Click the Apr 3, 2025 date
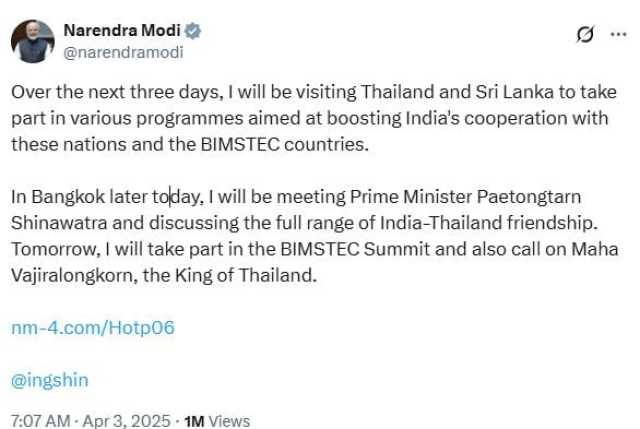Screen dimensions: 640x429 click(126, 420)
